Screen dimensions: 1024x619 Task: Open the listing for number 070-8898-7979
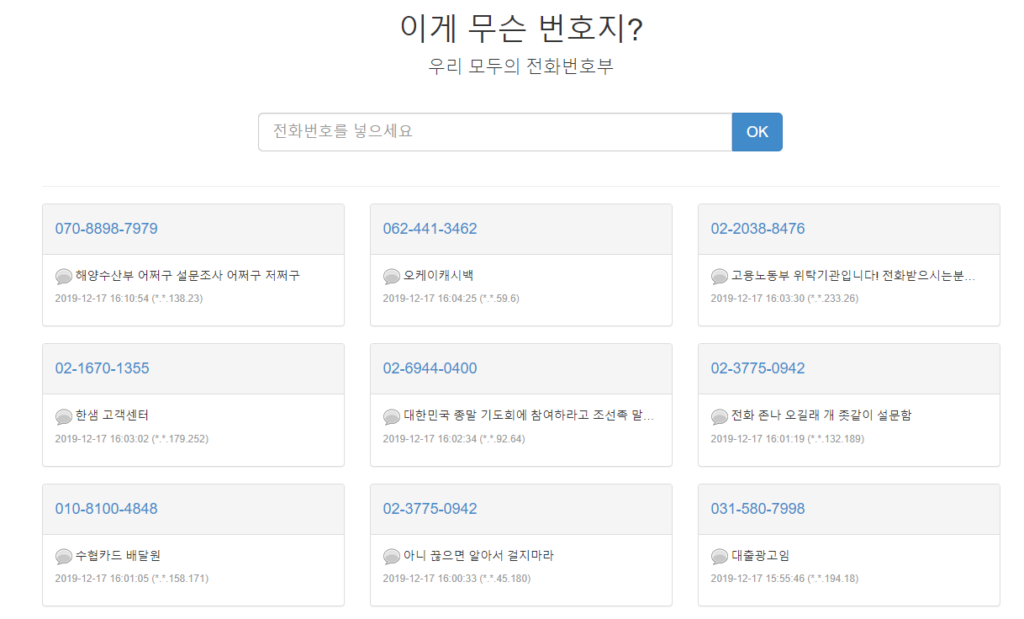(107, 228)
